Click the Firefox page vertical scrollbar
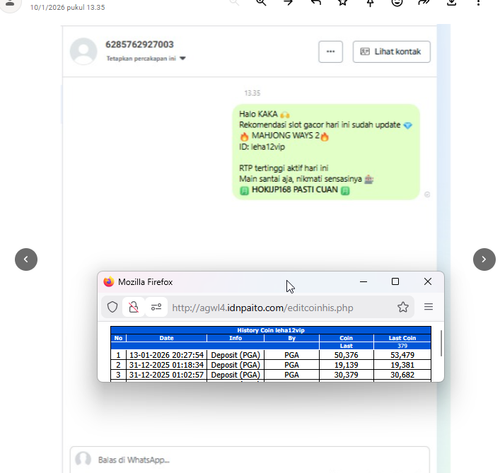This screenshot has width=500, height=473. pos(441,343)
